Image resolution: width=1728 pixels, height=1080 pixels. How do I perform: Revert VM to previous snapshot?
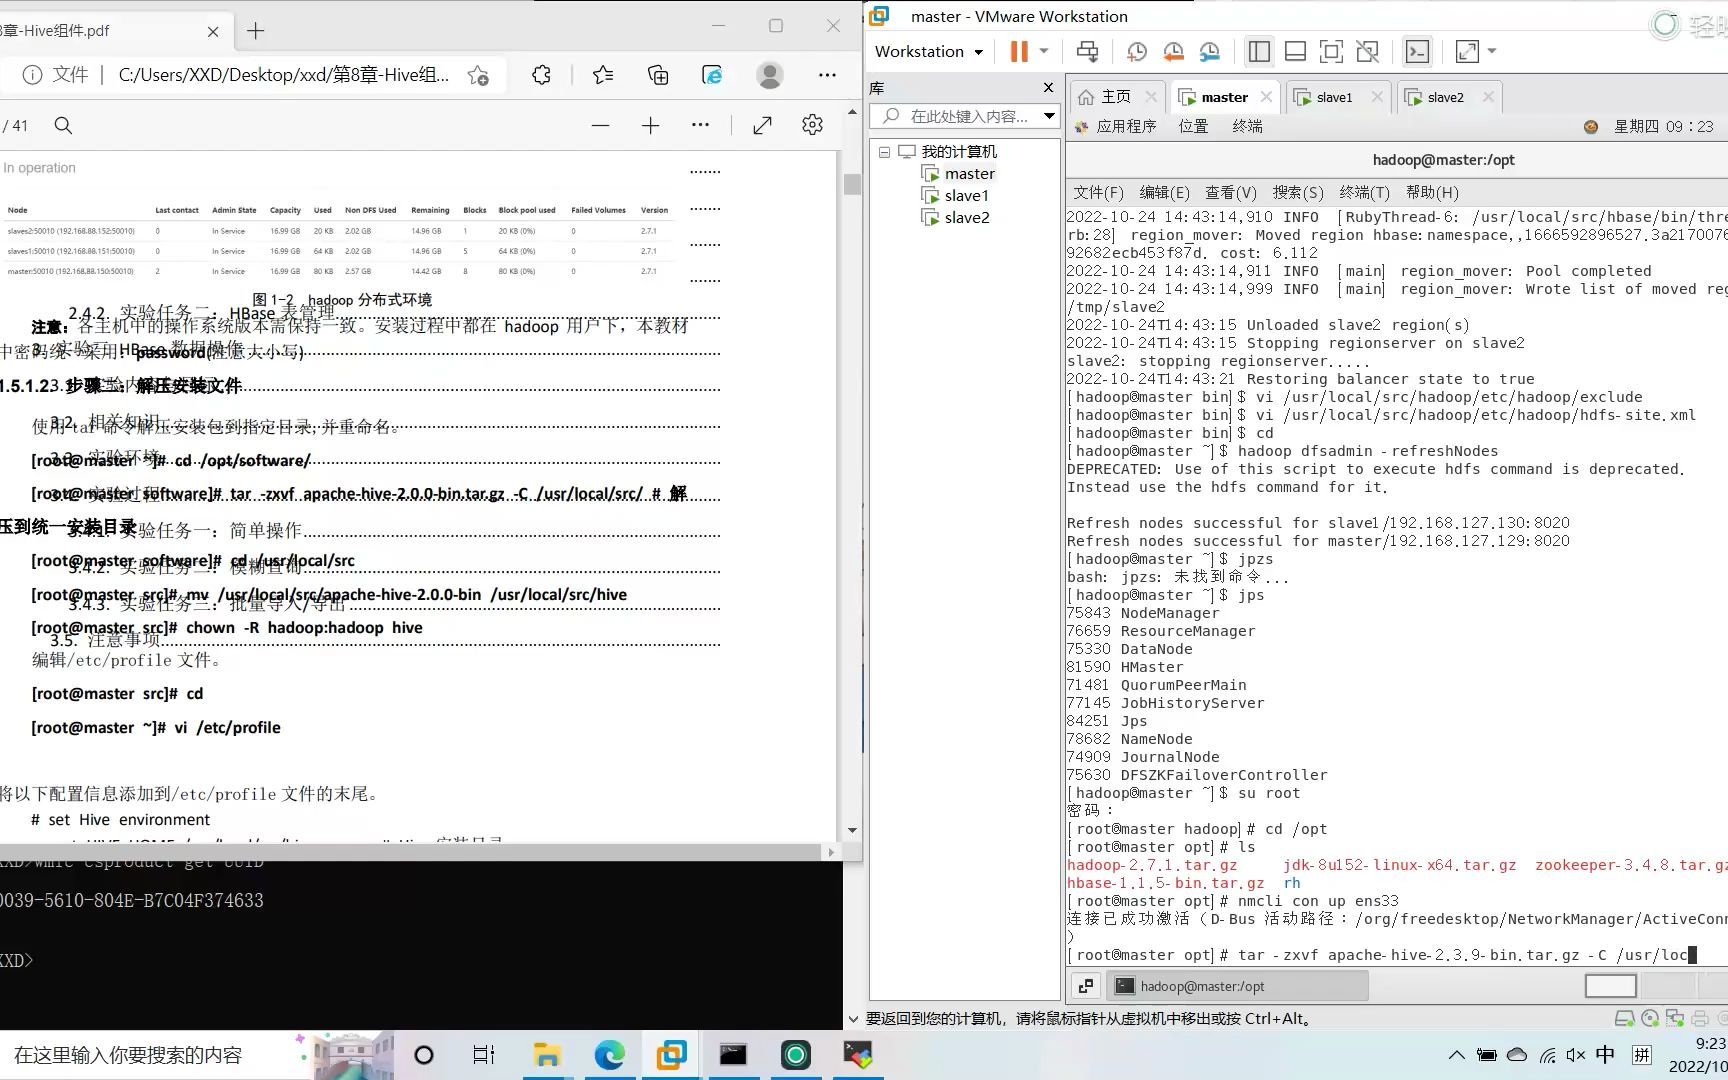pos(1173,51)
